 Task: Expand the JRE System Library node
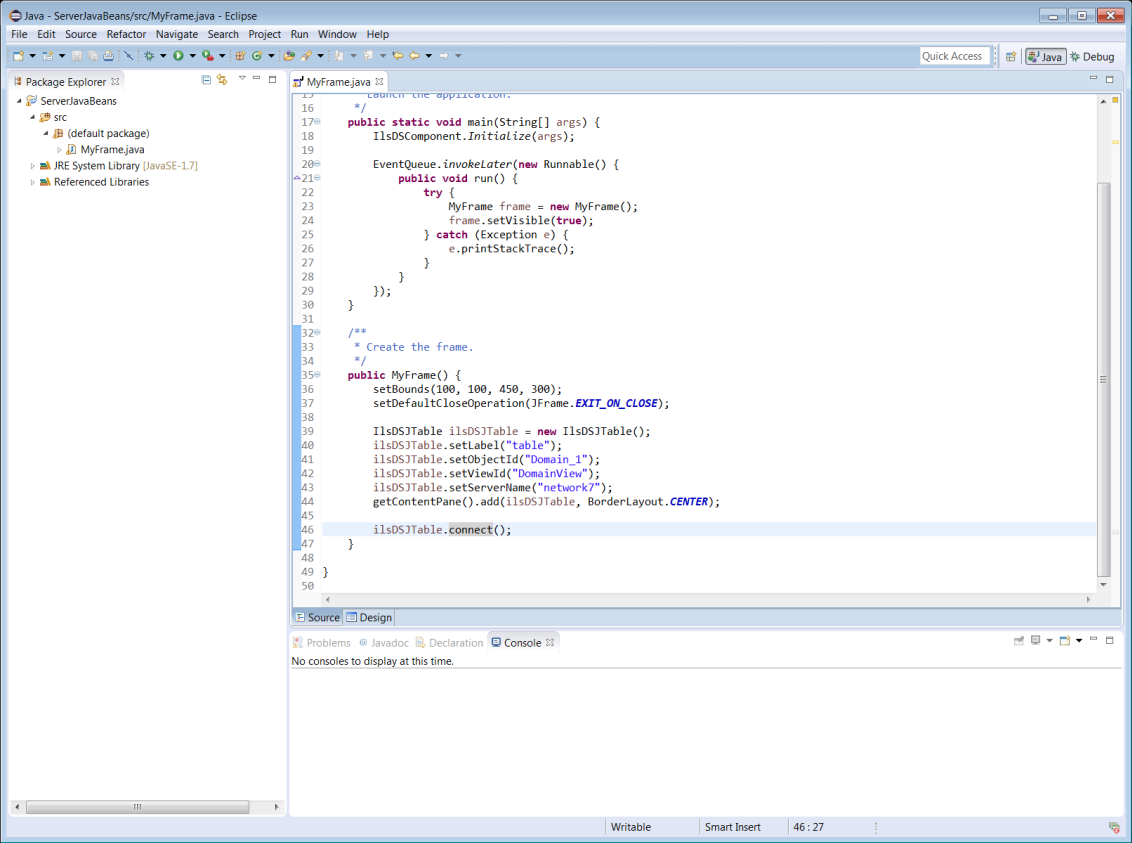pyautogui.click(x=32, y=166)
